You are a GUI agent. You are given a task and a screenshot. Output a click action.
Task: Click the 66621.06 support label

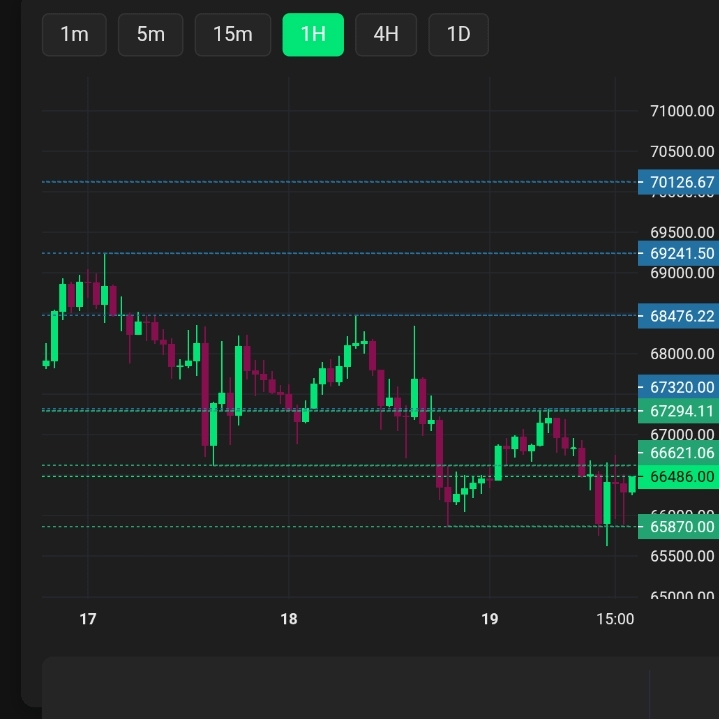pyautogui.click(x=679, y=453)
